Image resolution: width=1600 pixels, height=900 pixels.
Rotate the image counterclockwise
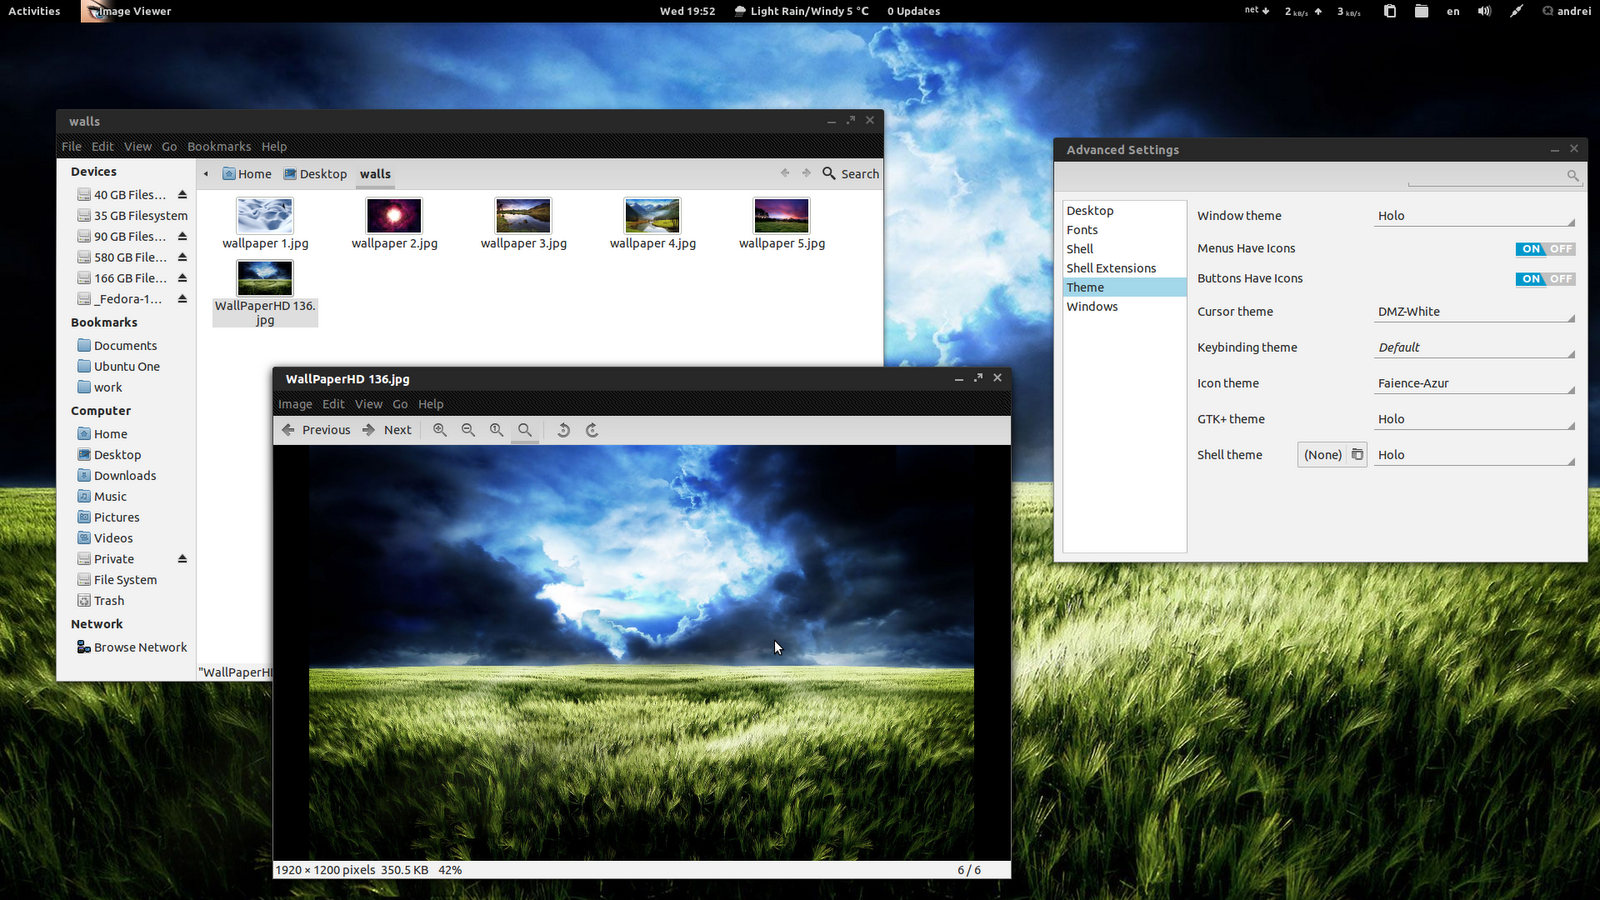click(563, 430)
